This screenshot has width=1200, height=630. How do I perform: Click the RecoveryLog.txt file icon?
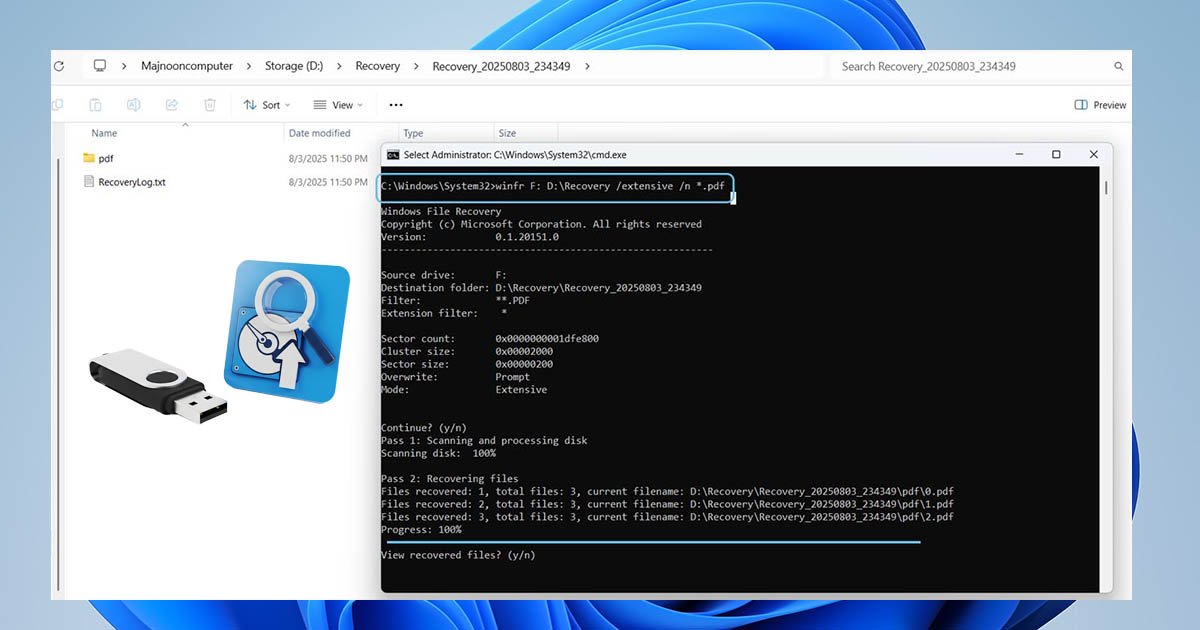[89, 182]
